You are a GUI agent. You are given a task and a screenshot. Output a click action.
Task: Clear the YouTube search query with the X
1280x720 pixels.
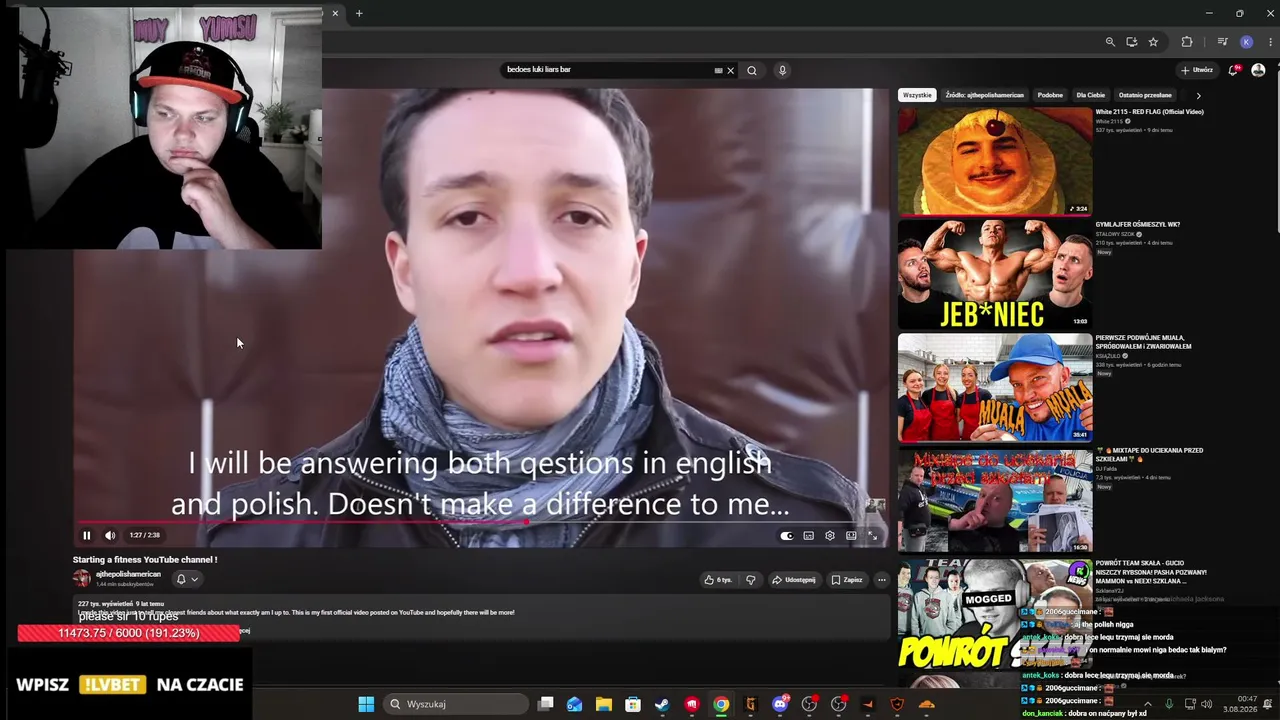click(x=730, y=71)
